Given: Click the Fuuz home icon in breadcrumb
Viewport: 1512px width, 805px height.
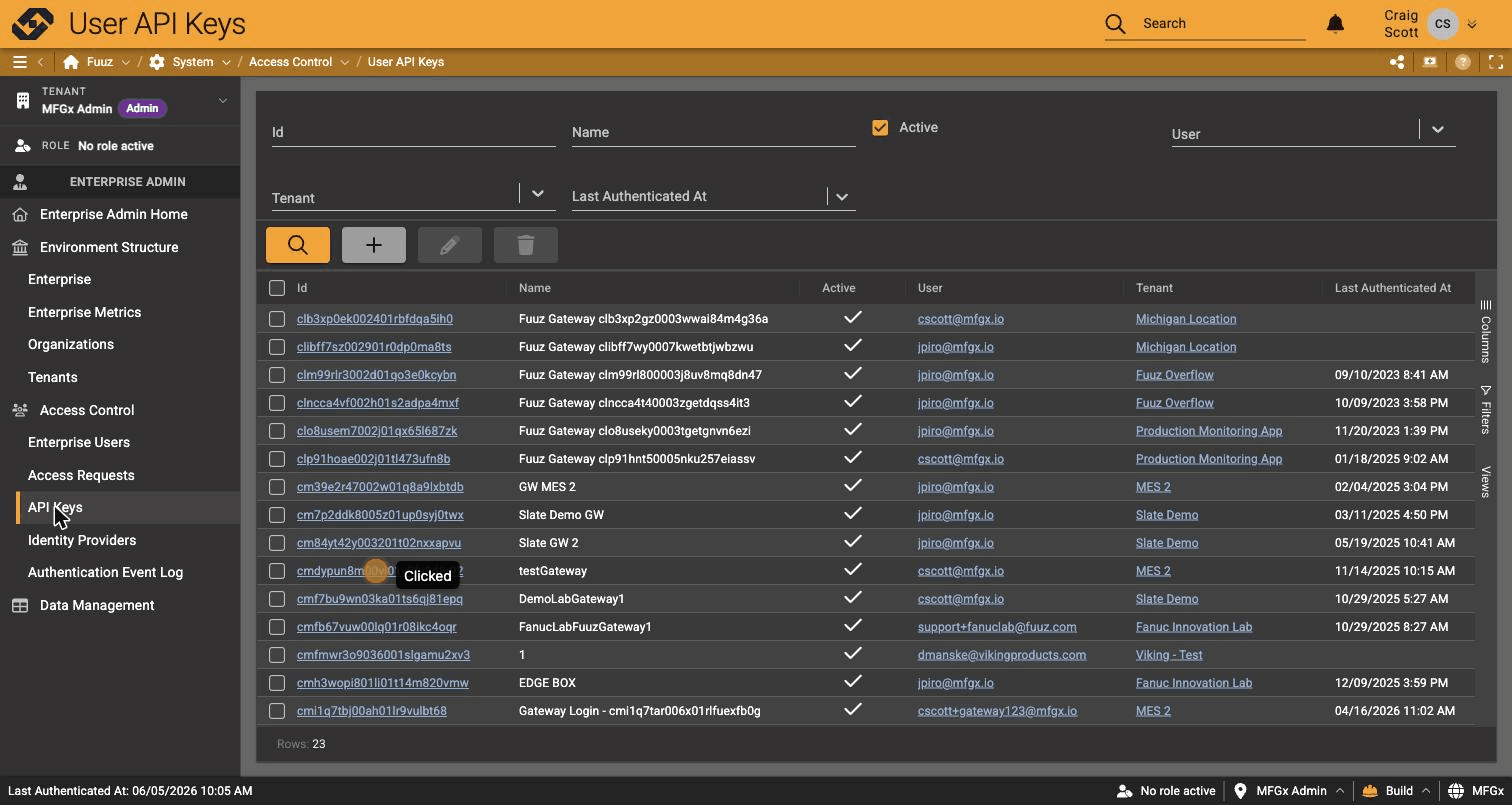Looking at the screenshot, I should click(x=71, y=62).
